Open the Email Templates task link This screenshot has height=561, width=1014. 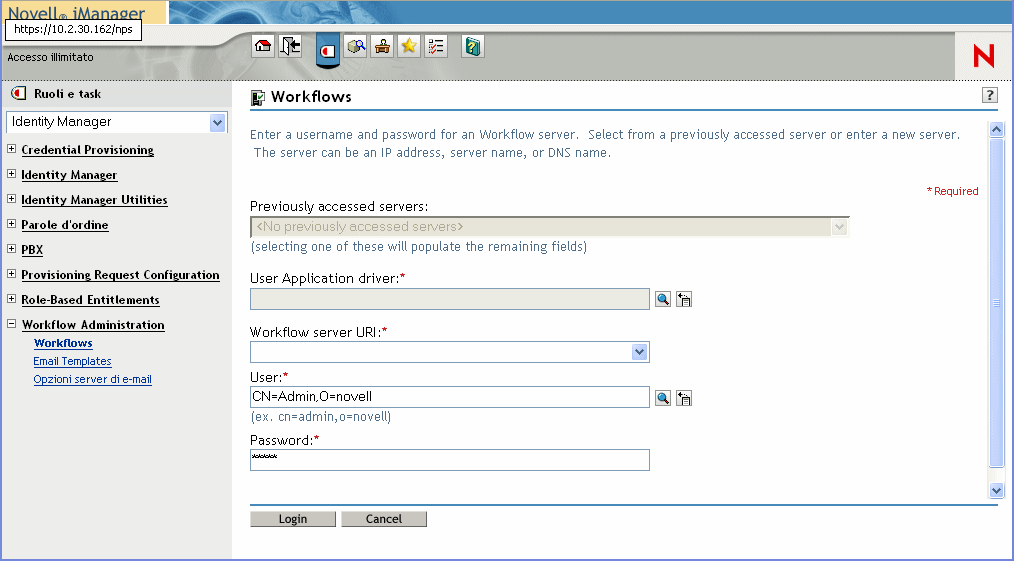tap(72, 361)
